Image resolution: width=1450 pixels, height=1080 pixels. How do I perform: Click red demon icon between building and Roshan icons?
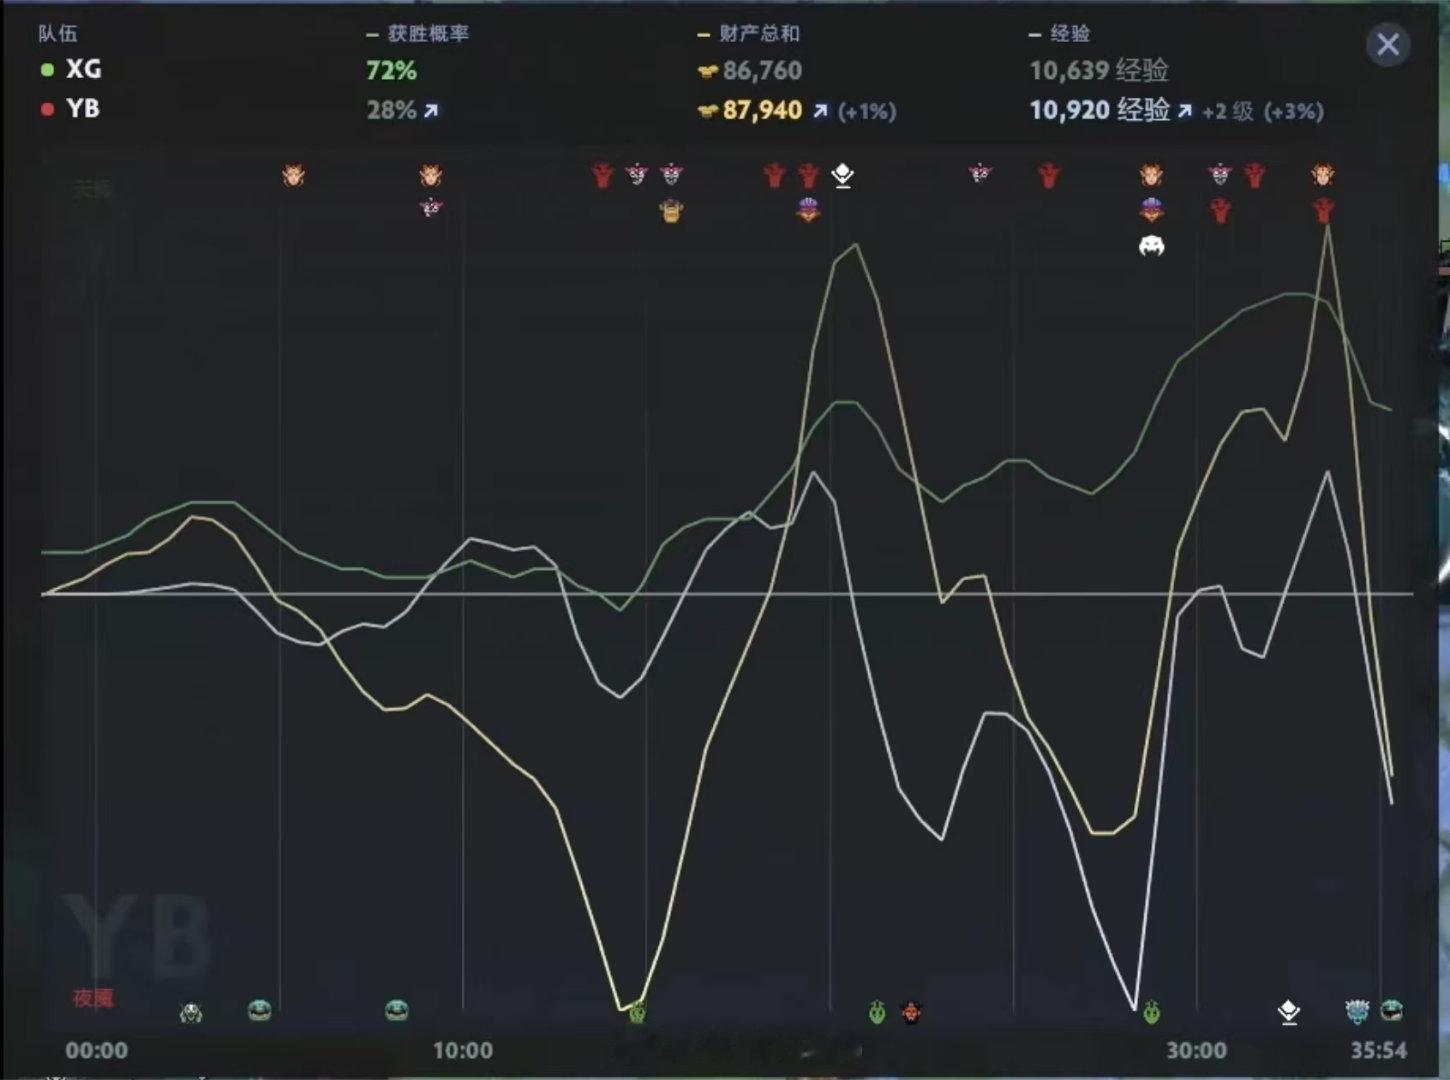1048,176
